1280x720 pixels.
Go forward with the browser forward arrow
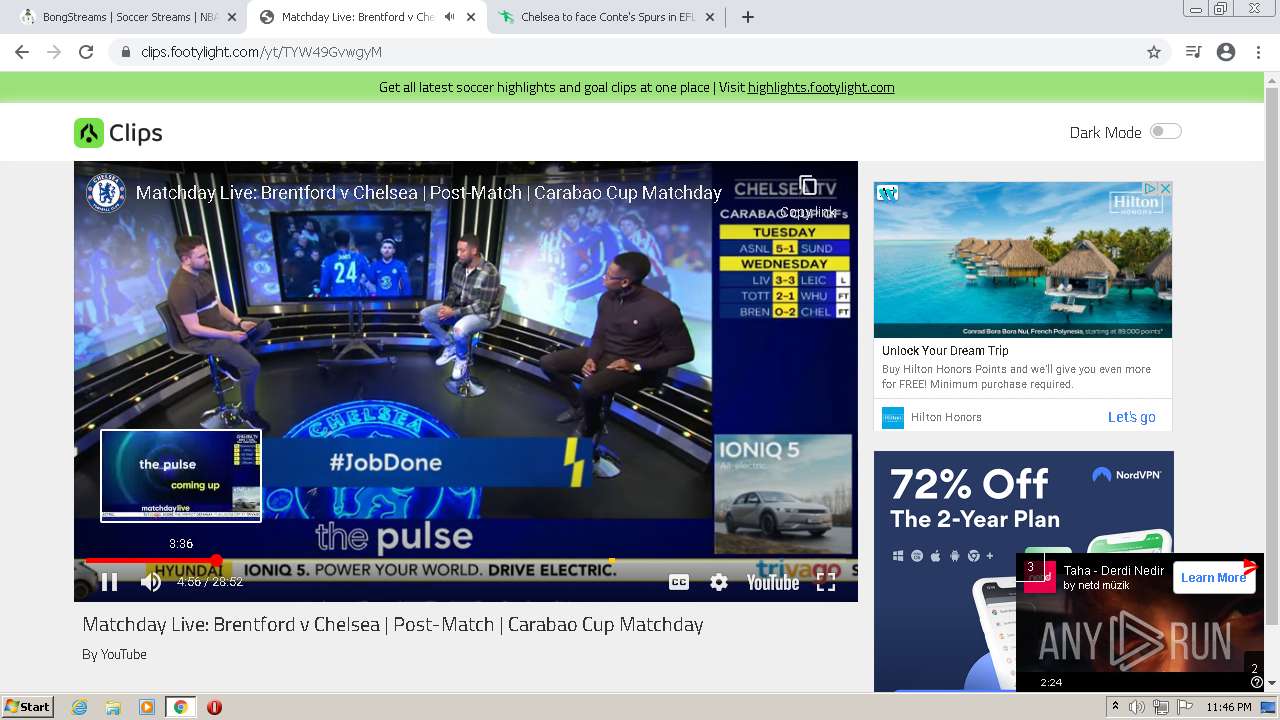click(x=54, y=52)
